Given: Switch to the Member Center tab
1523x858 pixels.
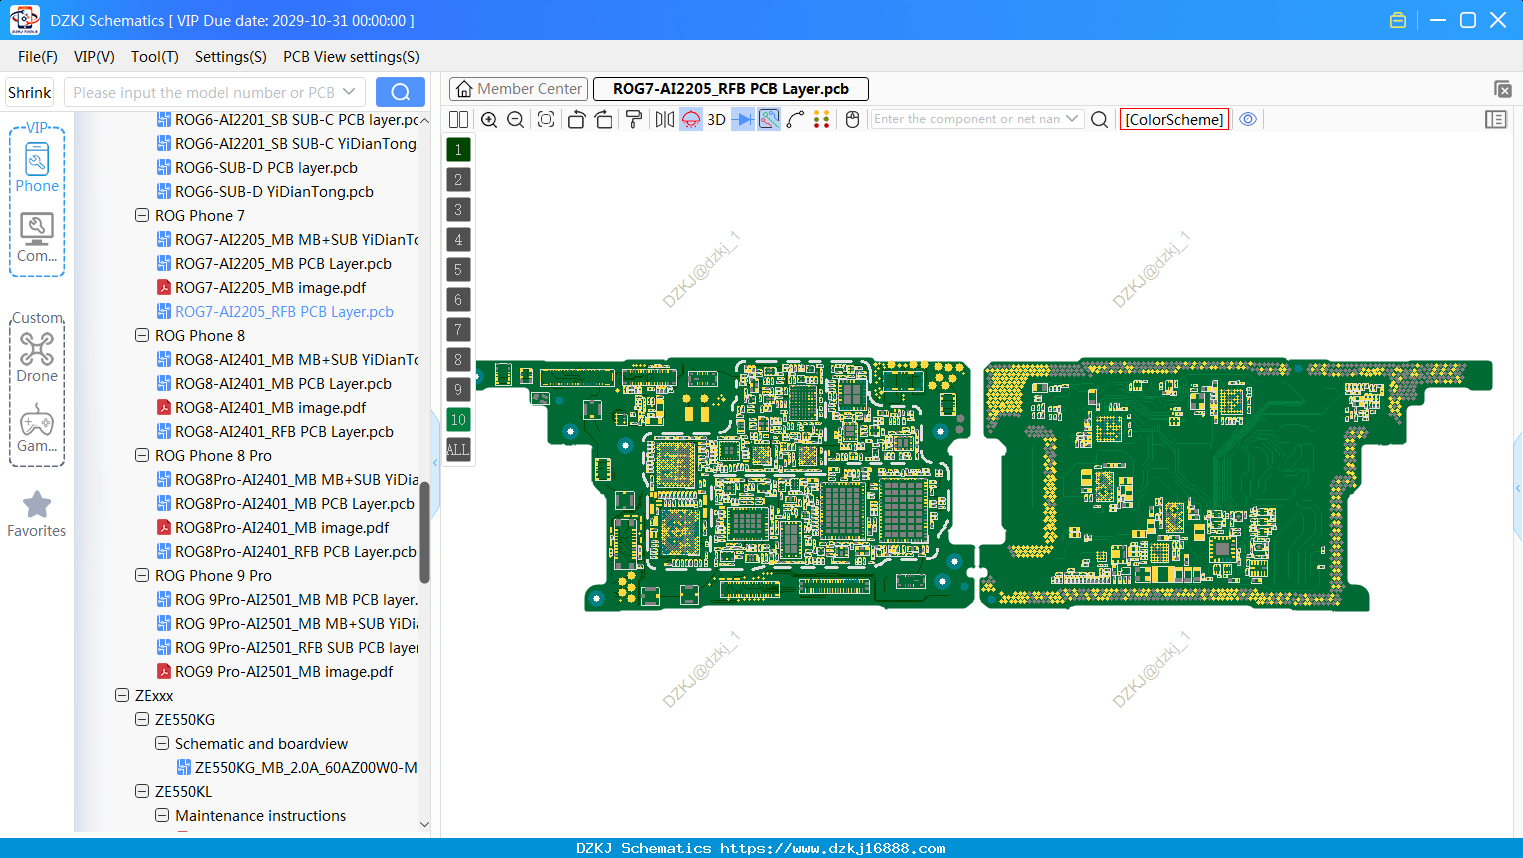Looking at the screenshot, I should click(518, 89).
